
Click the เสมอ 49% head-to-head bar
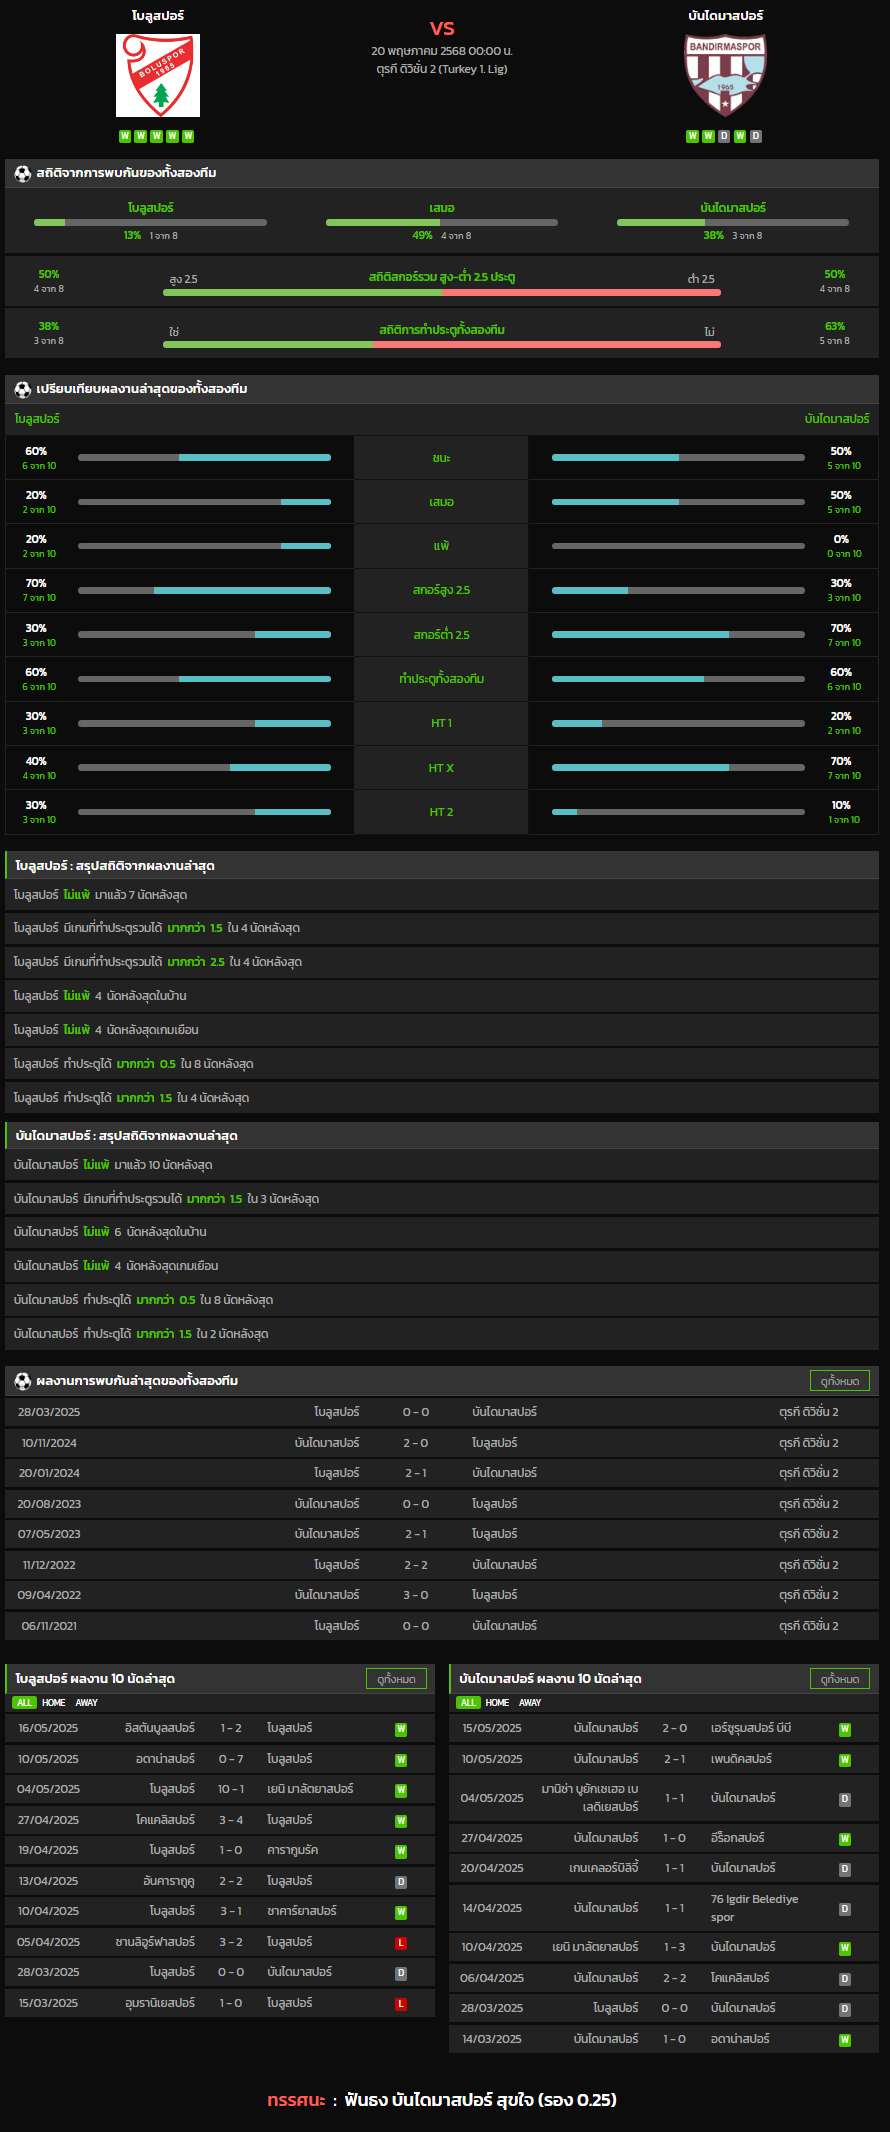[x=442, y=222]
